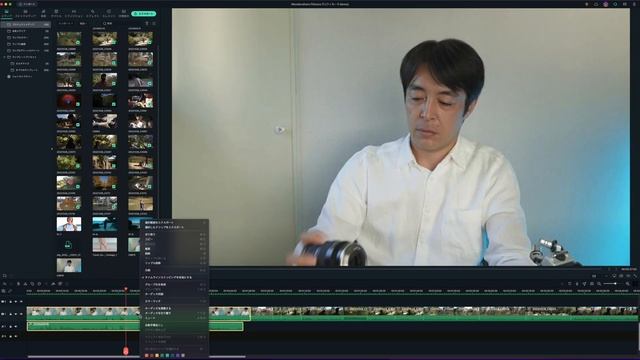Viewport: 640px width, 360px height.
Task: Lock video track 2 with its lock icon
Action: [x=10, y=302]
